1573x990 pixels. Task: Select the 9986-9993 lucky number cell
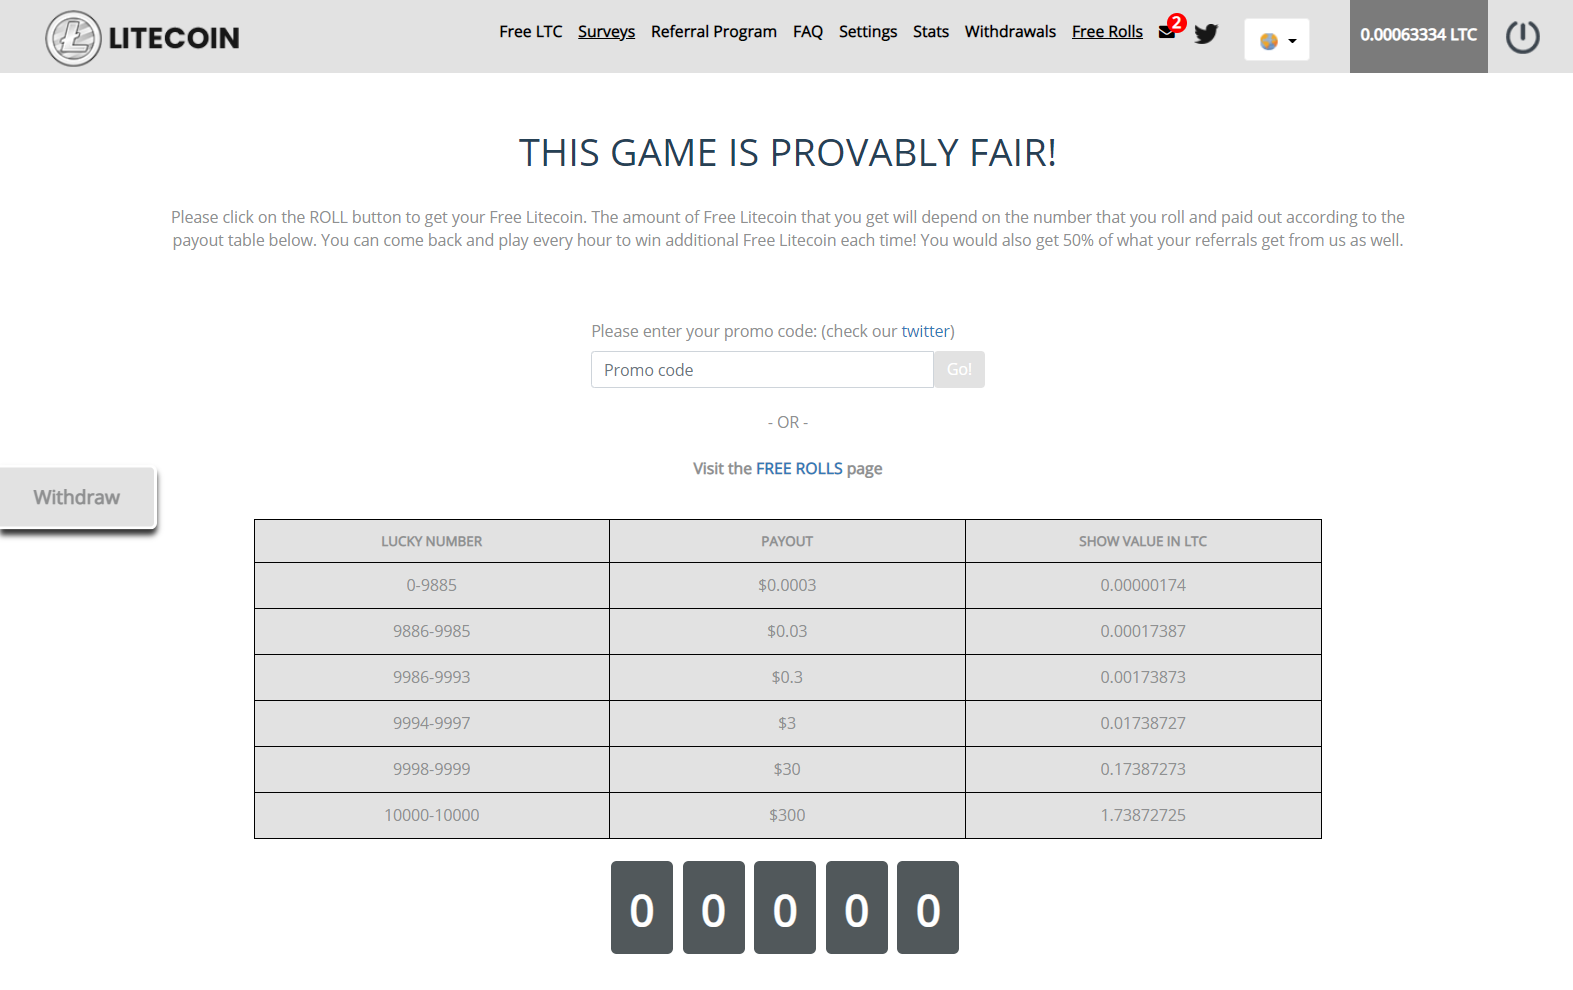point(432,677)
